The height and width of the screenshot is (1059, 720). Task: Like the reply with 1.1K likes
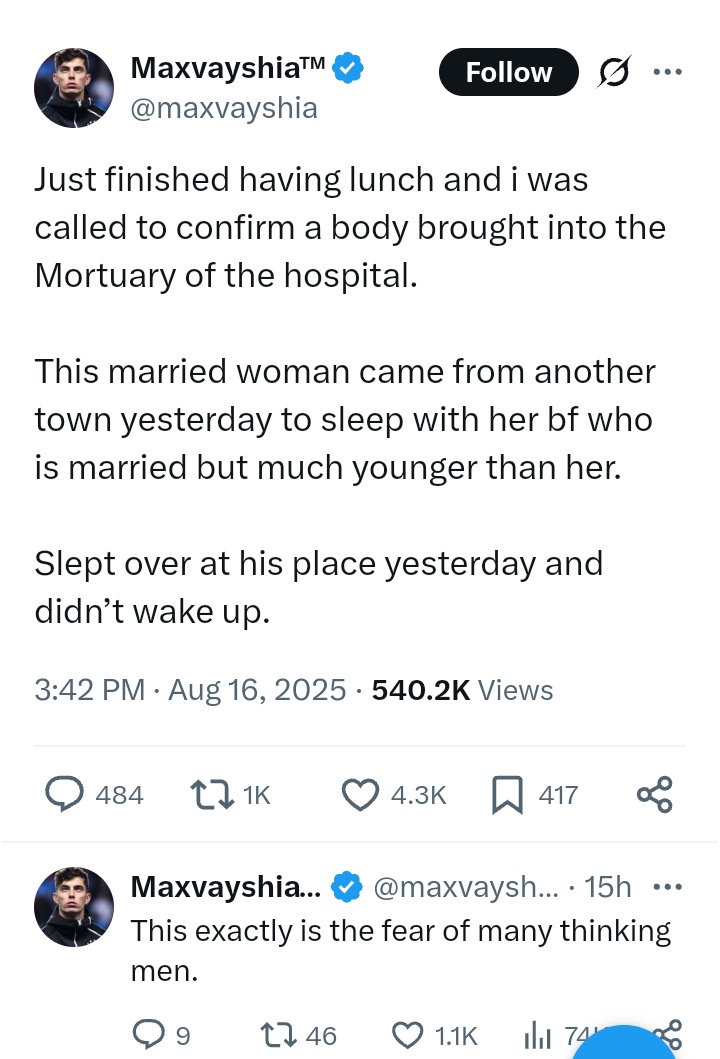[405, 1034]
